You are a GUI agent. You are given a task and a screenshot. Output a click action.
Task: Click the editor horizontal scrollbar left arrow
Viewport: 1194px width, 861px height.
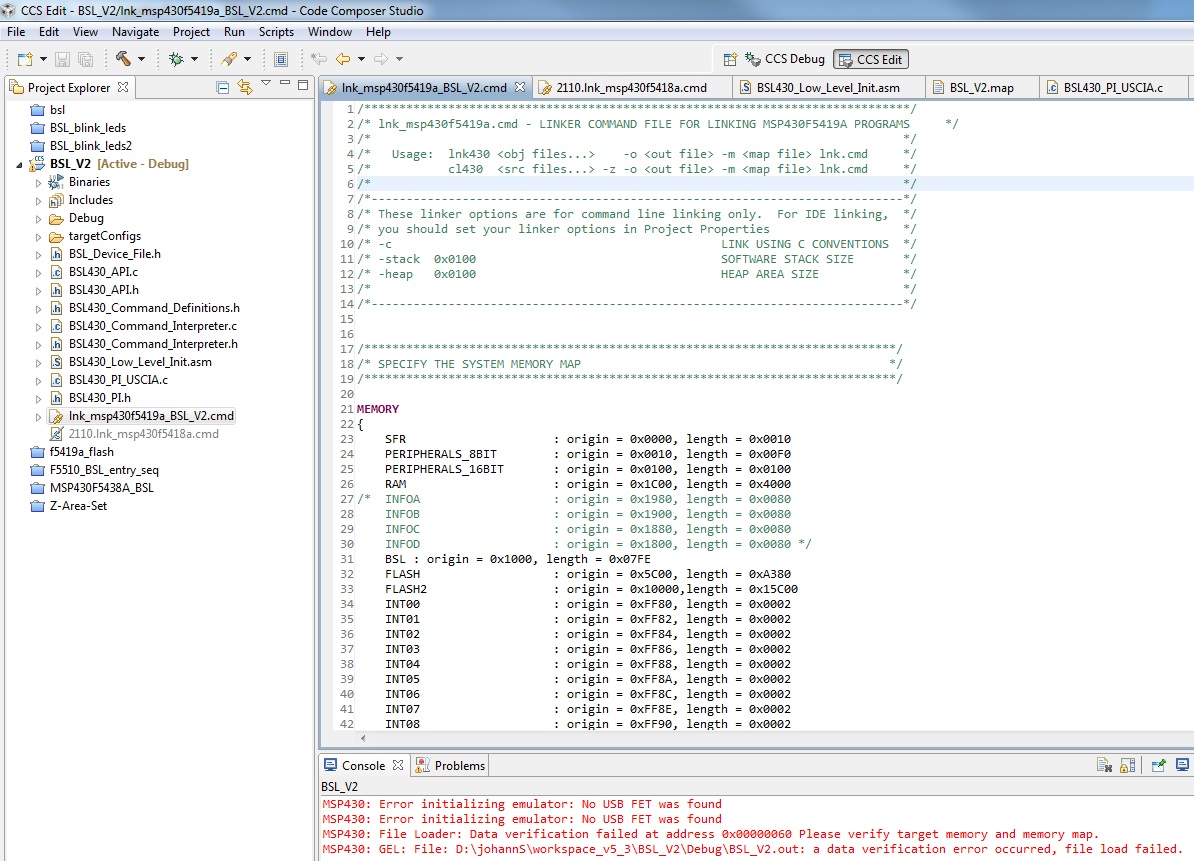click(363, 738)
